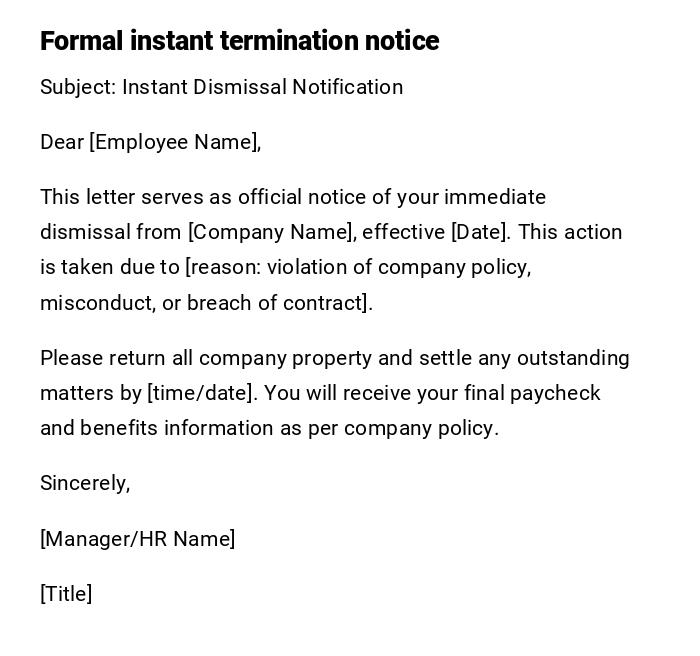
Task: Click the [Title] placeholder
Action: (66, 594)
